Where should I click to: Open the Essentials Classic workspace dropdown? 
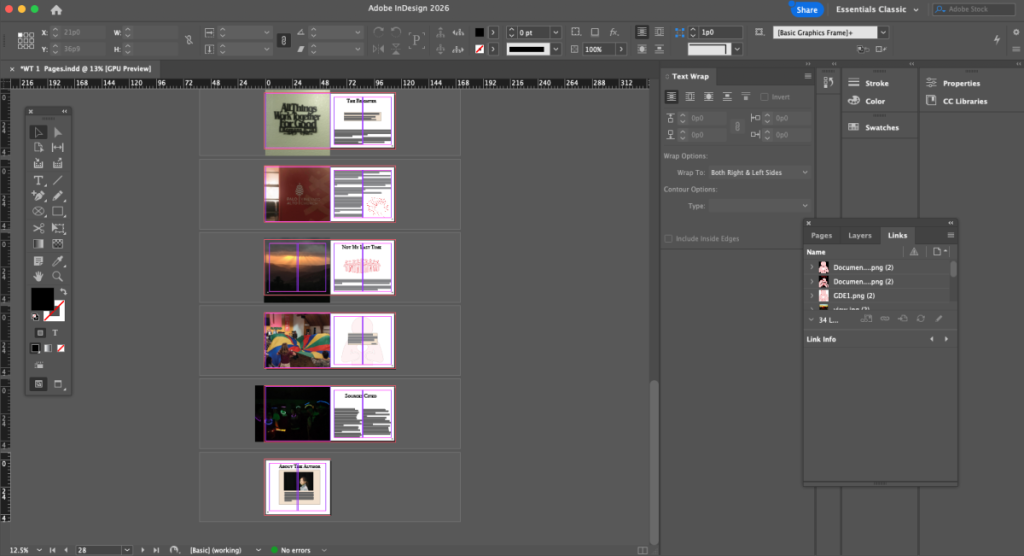[x=877, y=9]
